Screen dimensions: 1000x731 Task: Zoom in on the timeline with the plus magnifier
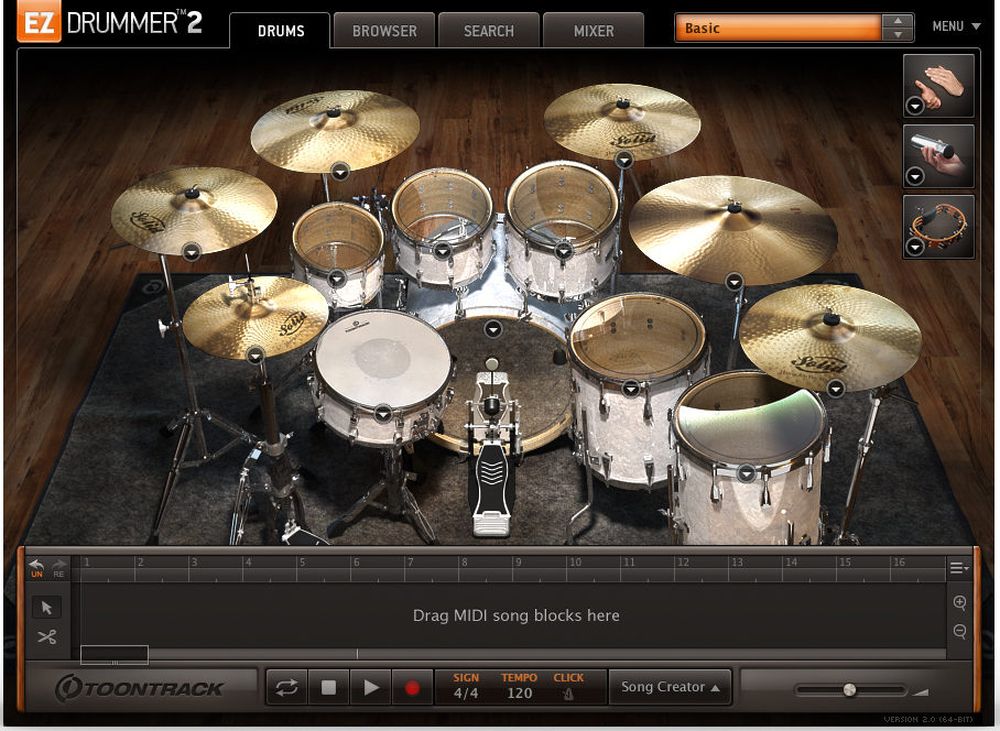pos(961,604)
